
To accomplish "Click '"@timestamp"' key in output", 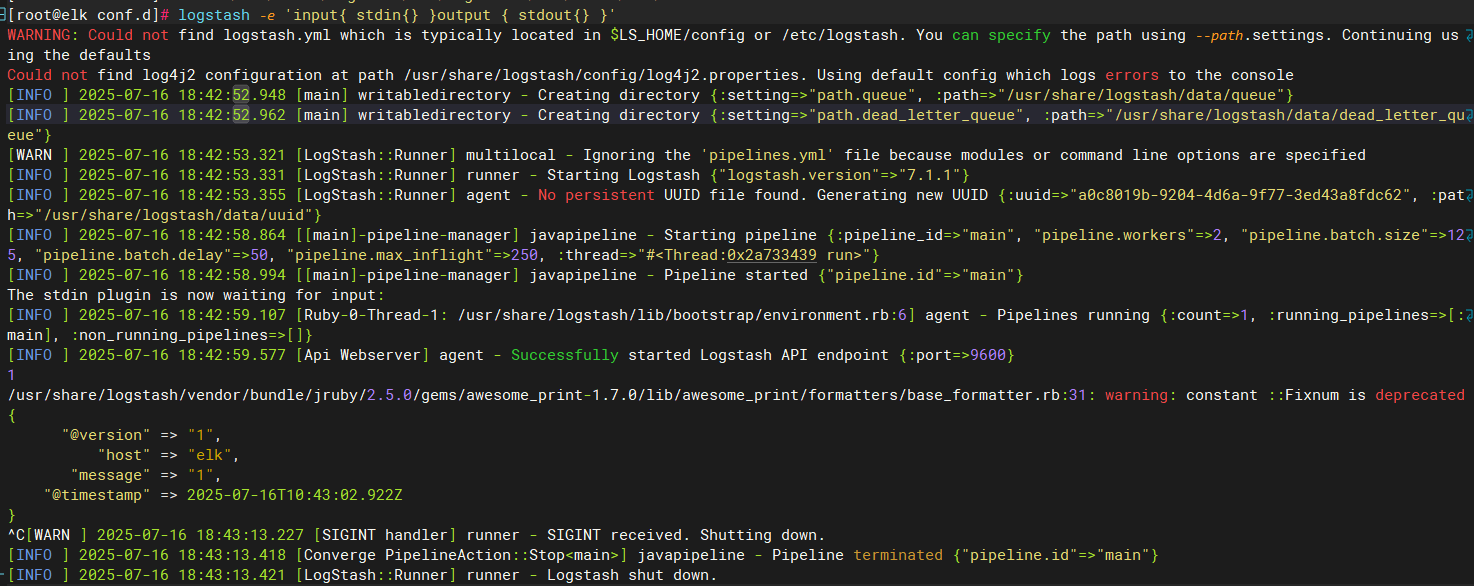I will (96, 495).
